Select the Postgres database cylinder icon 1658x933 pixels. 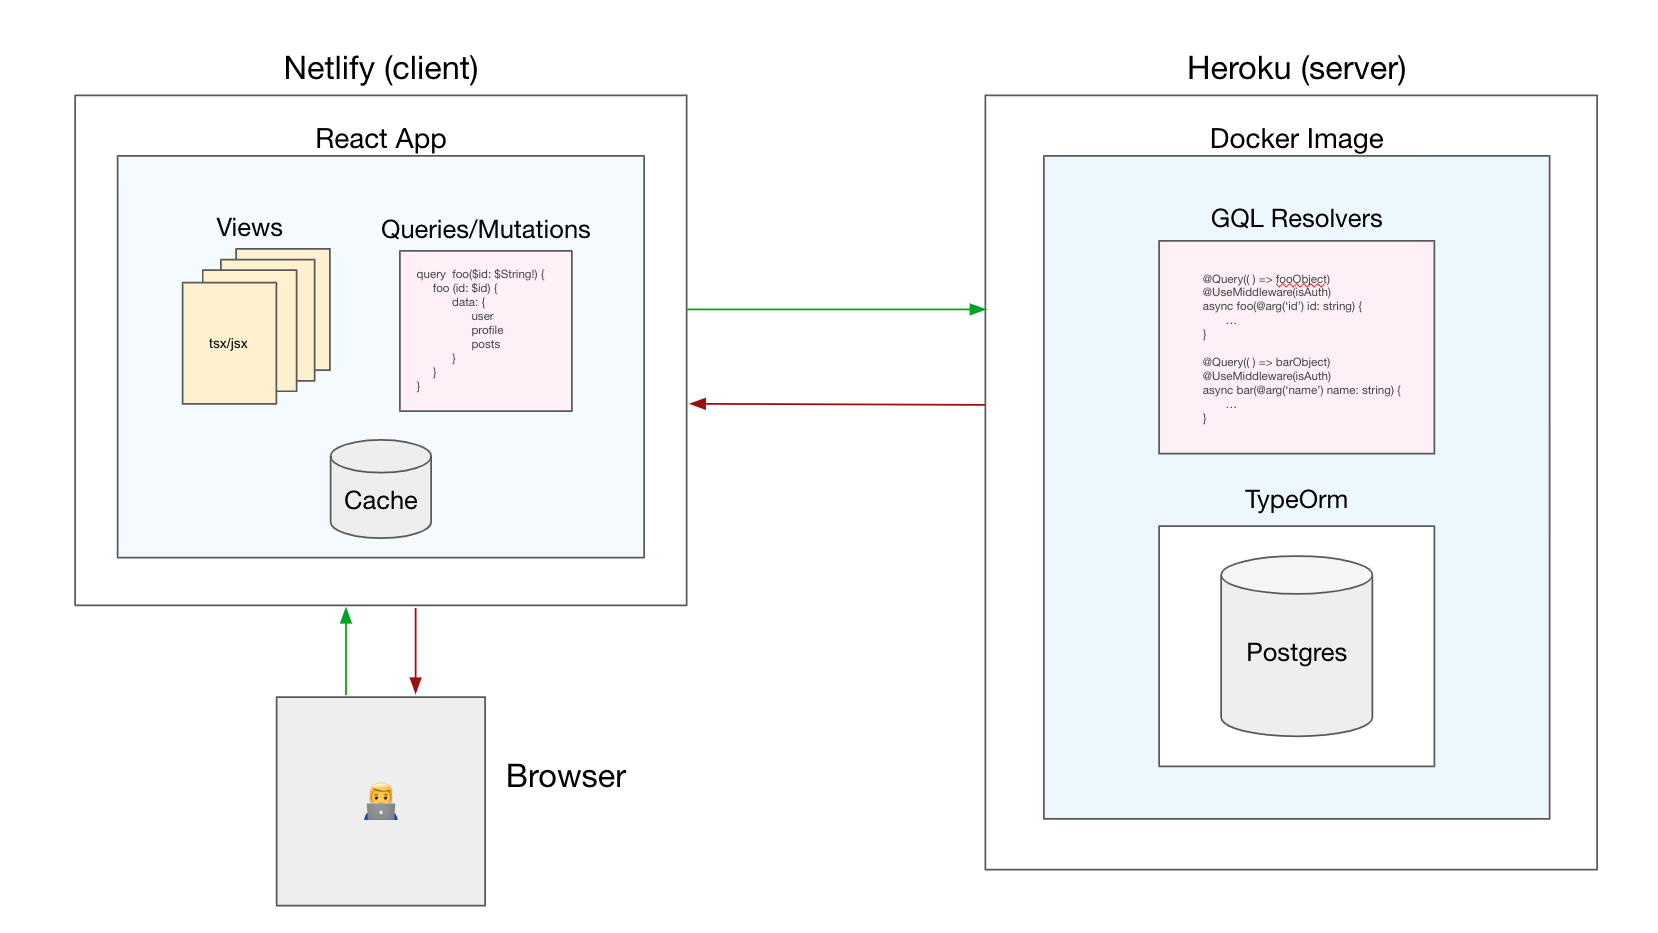tap(1294, 648)
